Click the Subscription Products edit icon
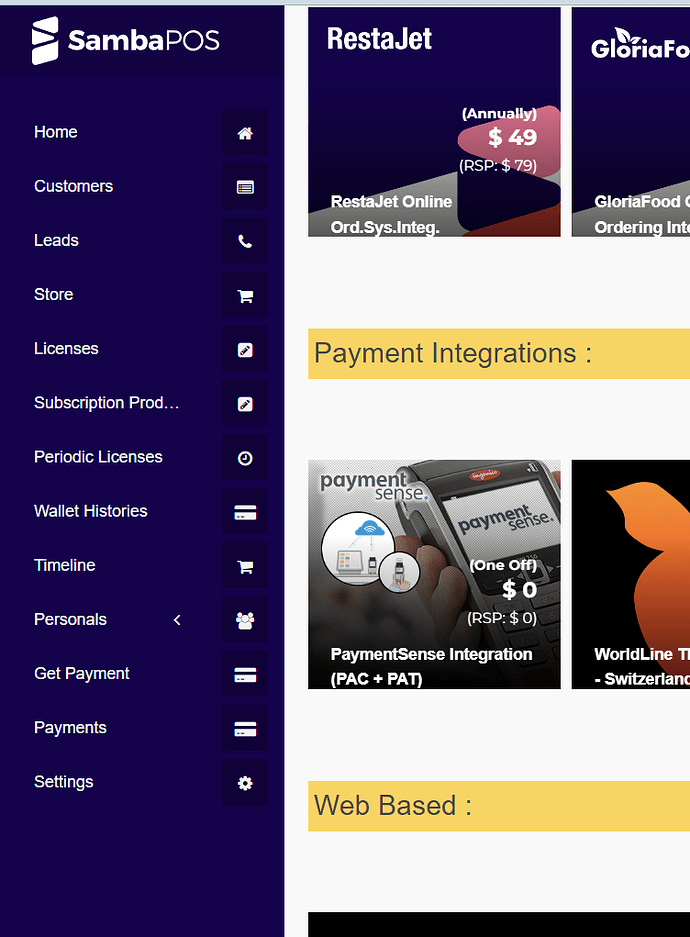The image size is (690, 937). point(245,404)
